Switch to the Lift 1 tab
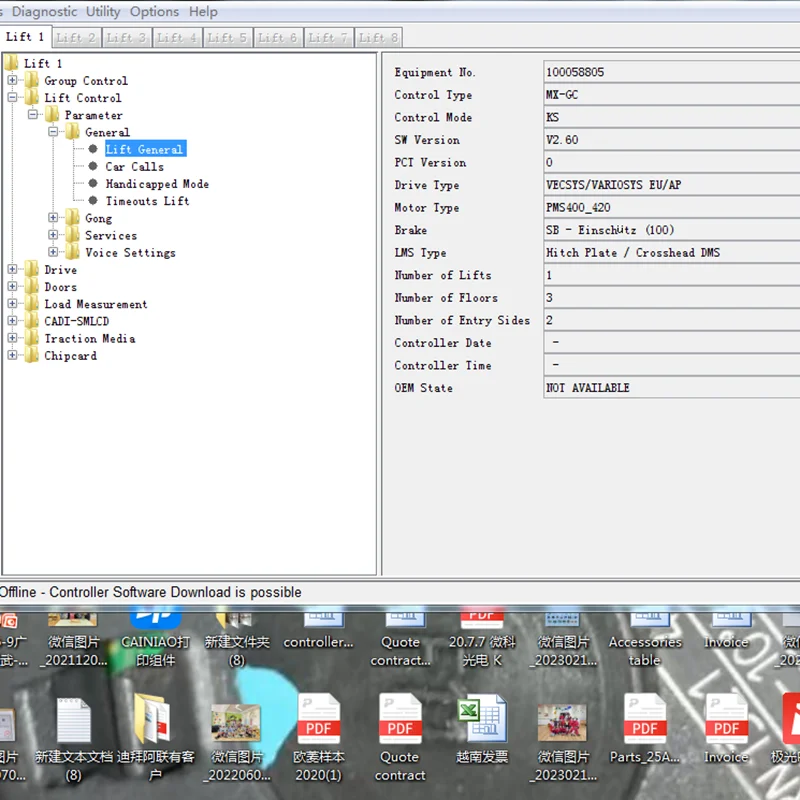Image resolution: width=800 pixels, height=800 pixels. [x=25, y=37]
